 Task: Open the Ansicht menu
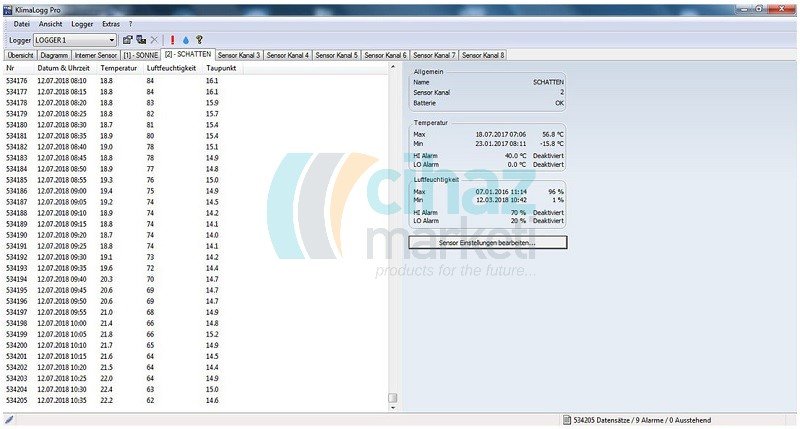(51, 24)
